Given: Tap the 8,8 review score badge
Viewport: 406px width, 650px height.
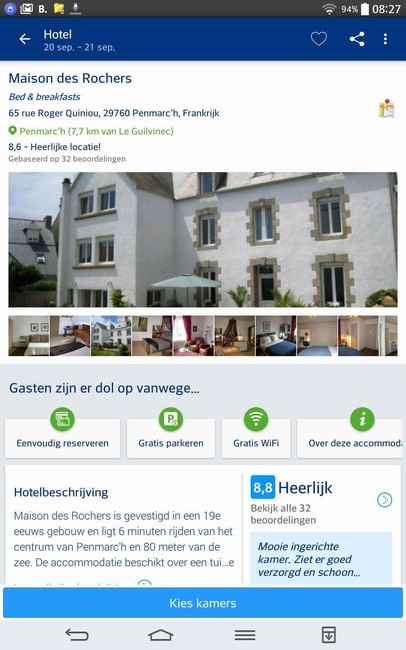Looking at the screenshot, I should [263, 488].
